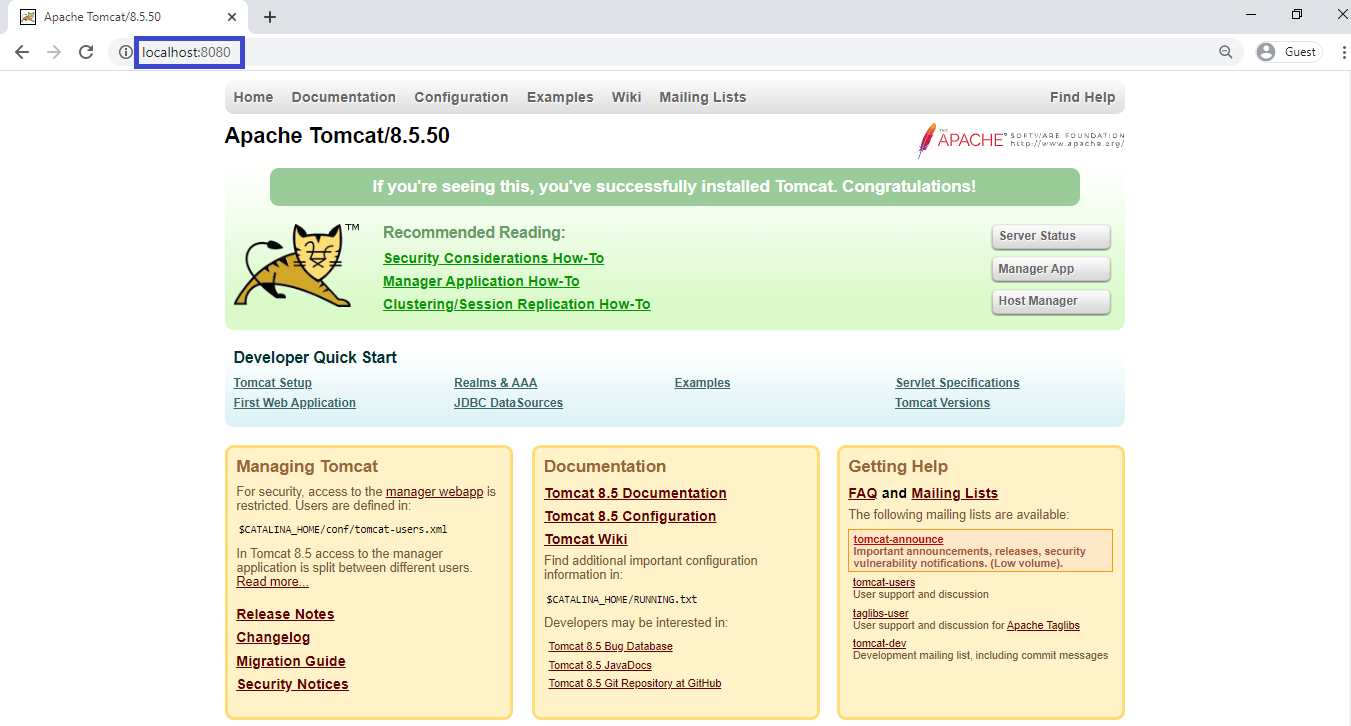The width and height of the screenshot is (1351, 726).
Task: Open the Configuration navigation item
Action: [x=461, y=97]
